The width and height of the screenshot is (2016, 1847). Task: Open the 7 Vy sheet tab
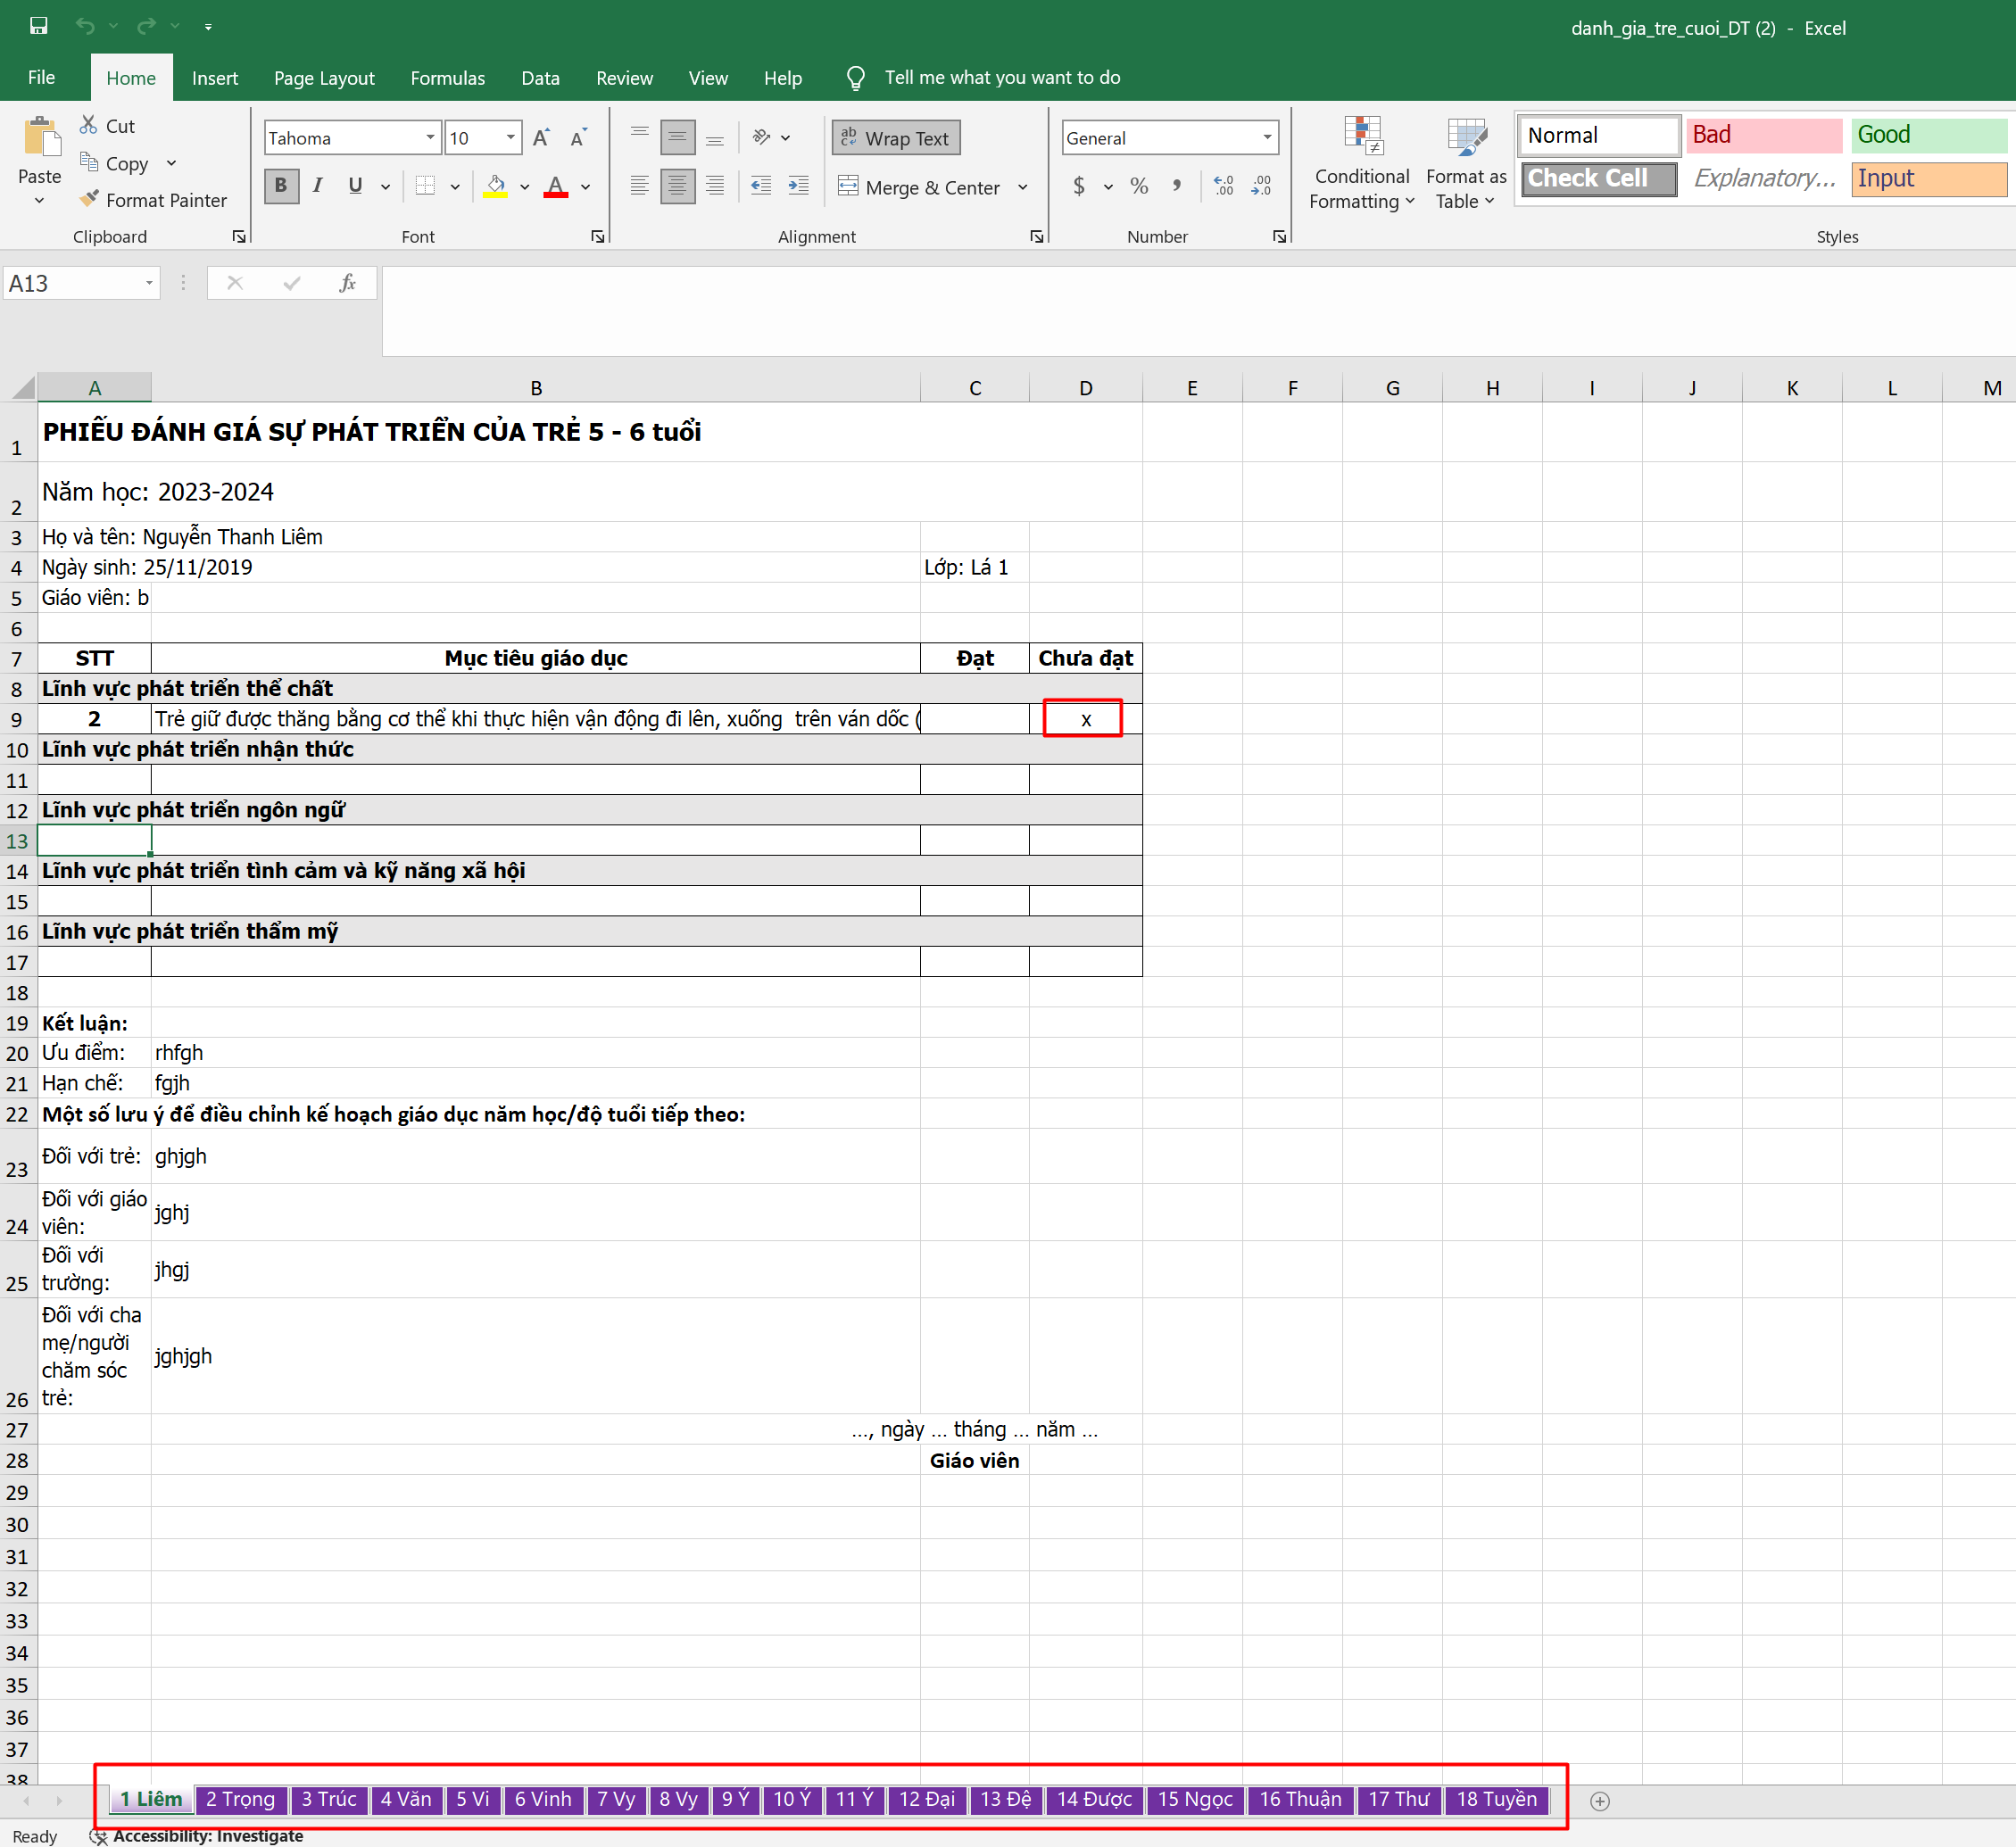pyautogui.click(x=616, y=1800)
